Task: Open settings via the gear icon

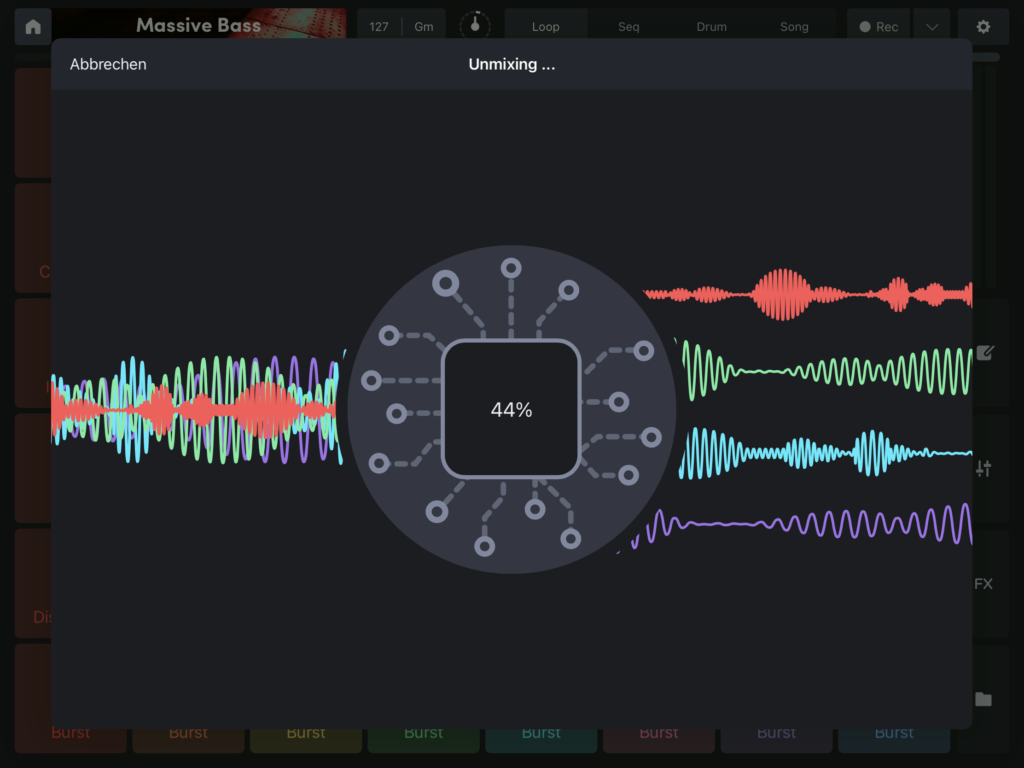Action: [x=983, y=26]
